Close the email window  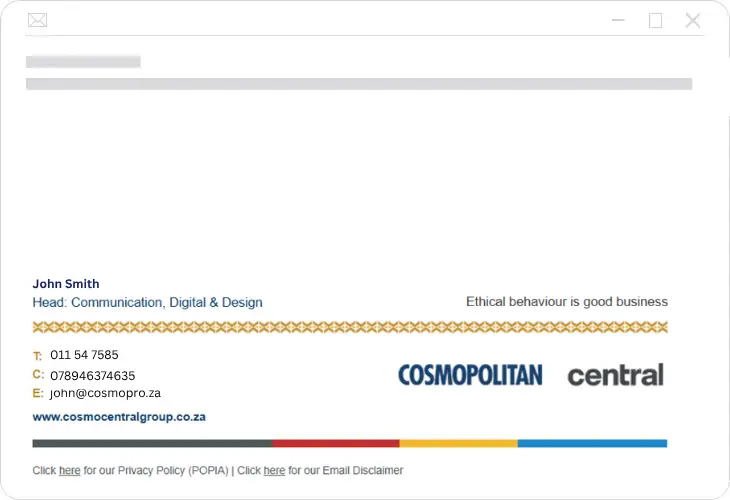[693, 20]
